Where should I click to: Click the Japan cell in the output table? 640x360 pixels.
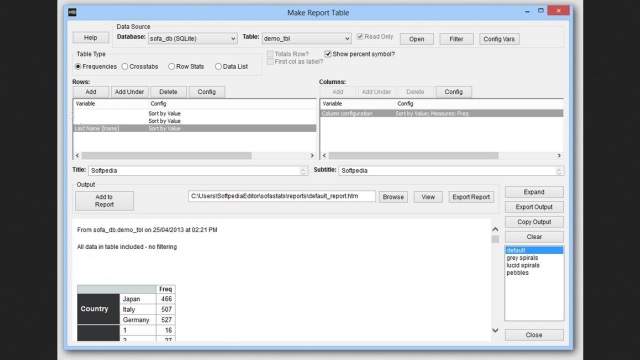[x=138, y=299]
